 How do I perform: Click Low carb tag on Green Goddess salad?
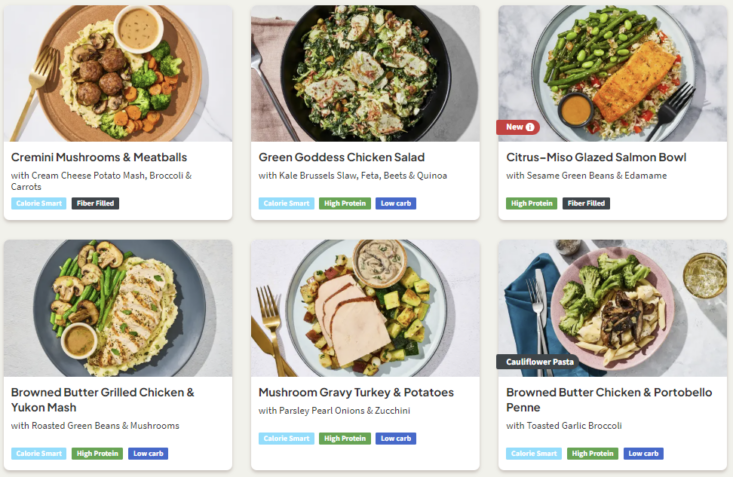tap(395, 203)
